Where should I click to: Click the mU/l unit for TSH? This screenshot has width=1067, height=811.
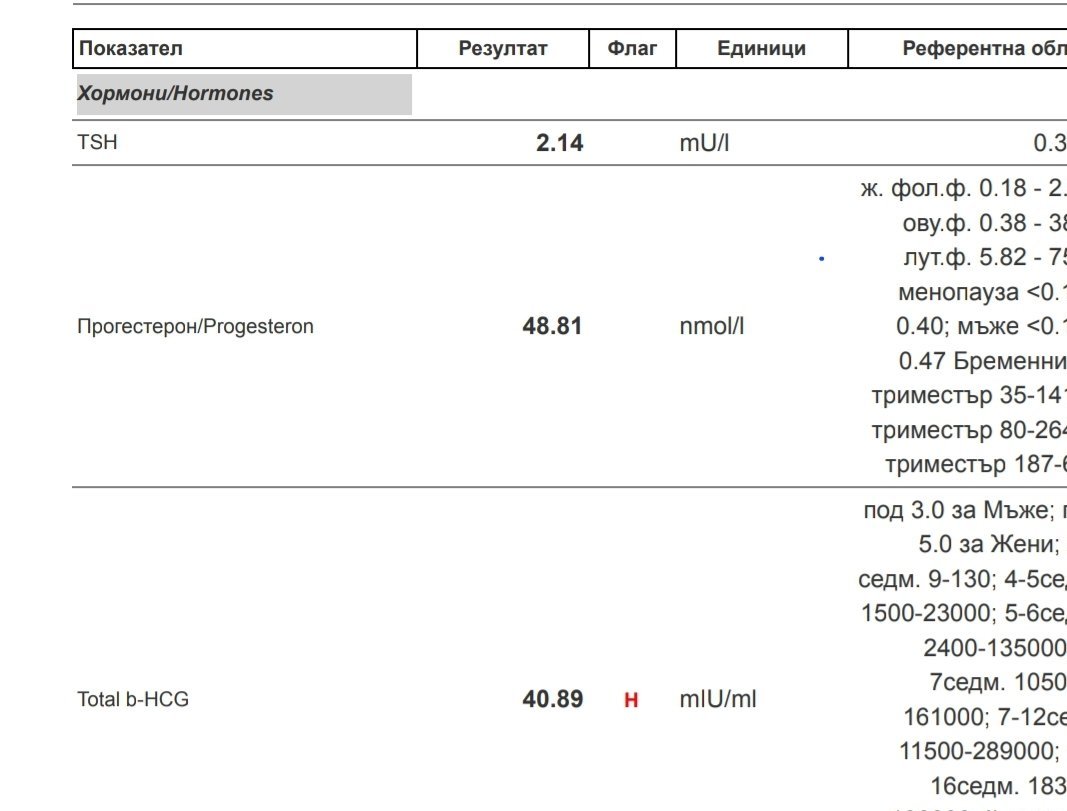704,143
